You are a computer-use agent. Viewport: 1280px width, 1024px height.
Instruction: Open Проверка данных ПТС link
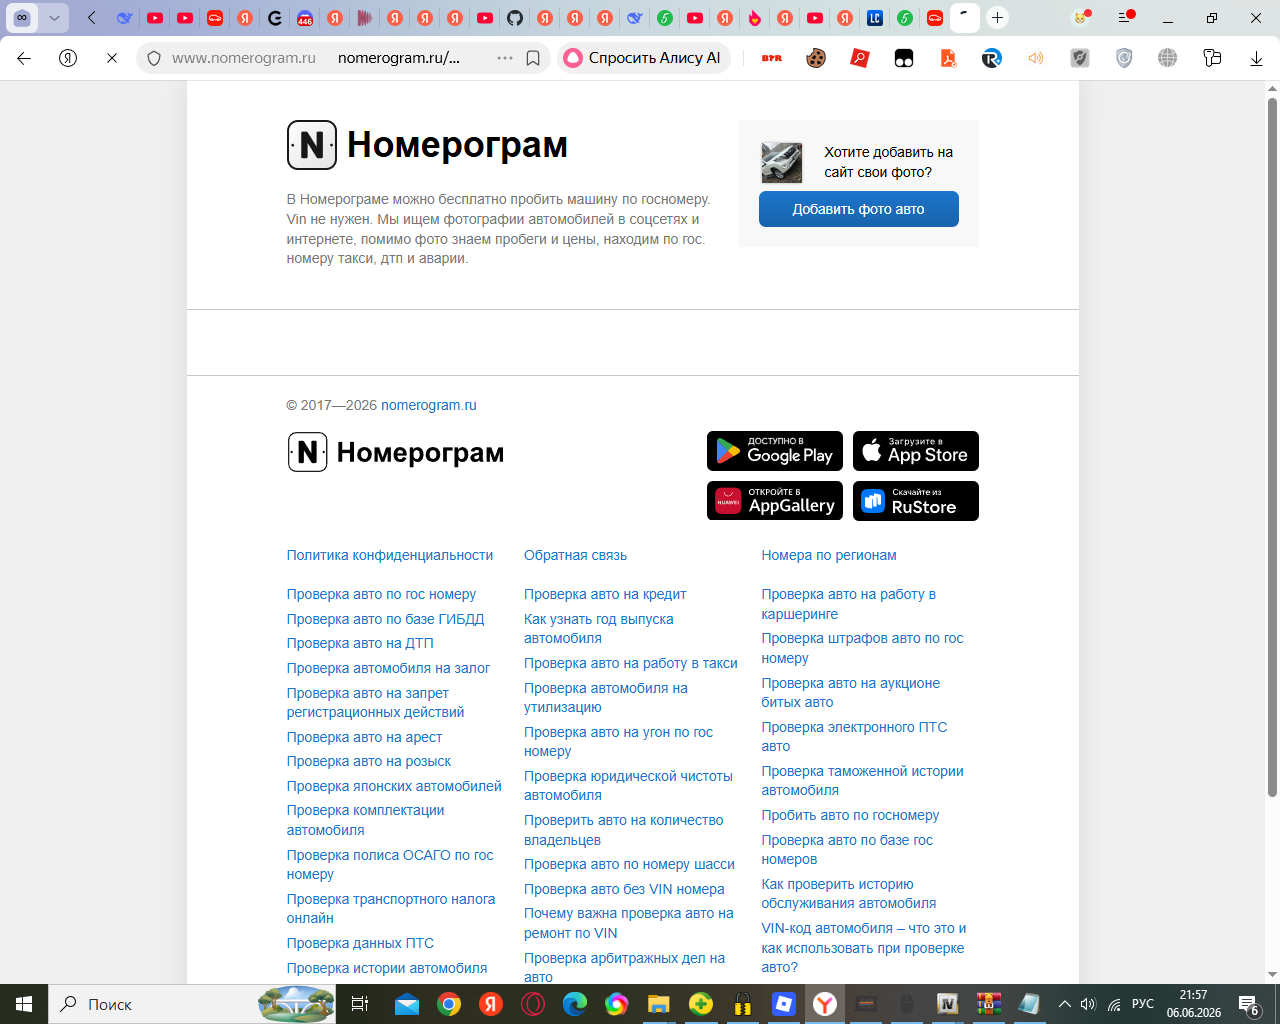[360, 943]
